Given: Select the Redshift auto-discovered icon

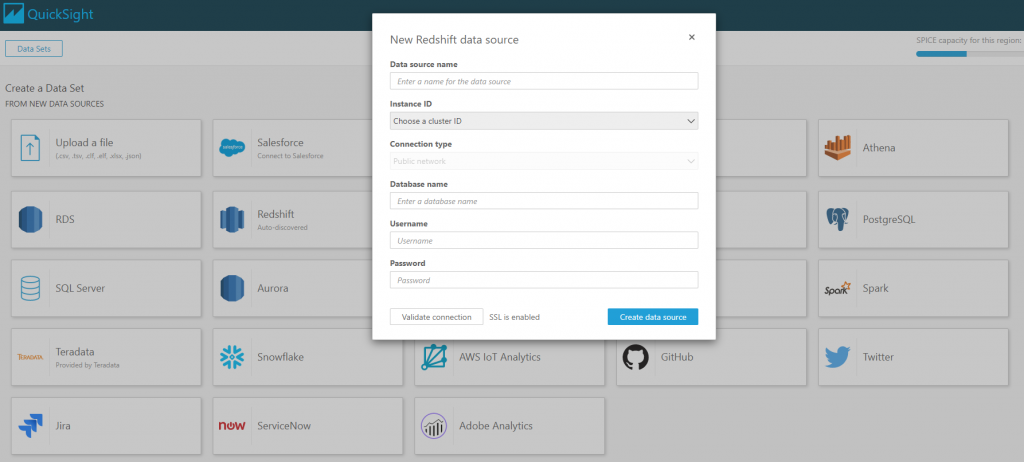Looking at the screenshot, I should [232, 220].
